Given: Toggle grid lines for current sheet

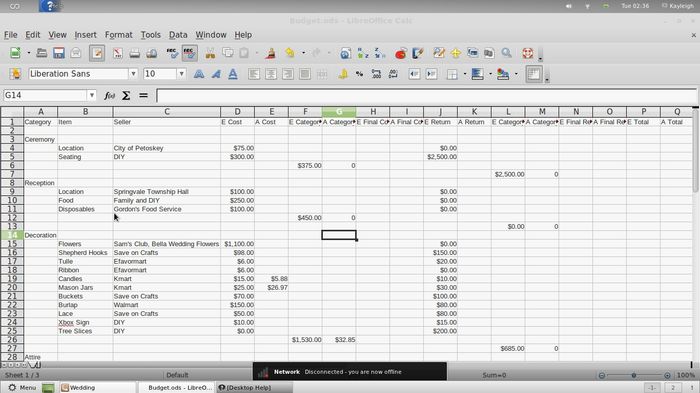Looking at the screenshot, I should pyautogui.click(x=533, y=74).
